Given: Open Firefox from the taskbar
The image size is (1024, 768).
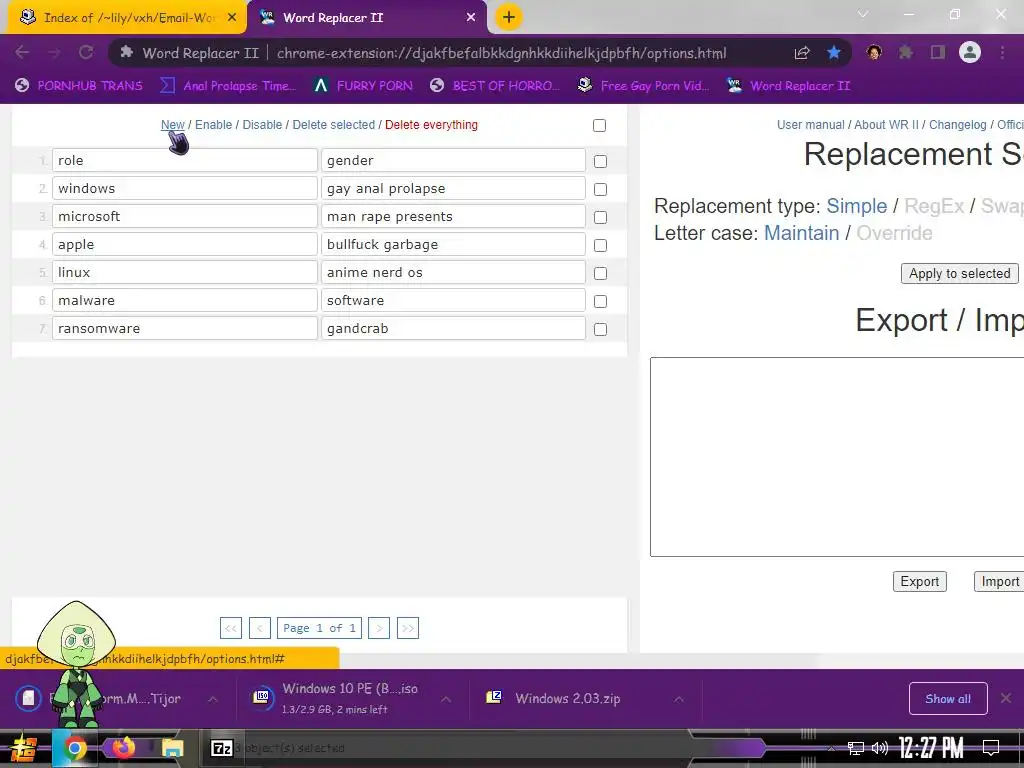Looking at the screenshot, I should click(123, 747).
